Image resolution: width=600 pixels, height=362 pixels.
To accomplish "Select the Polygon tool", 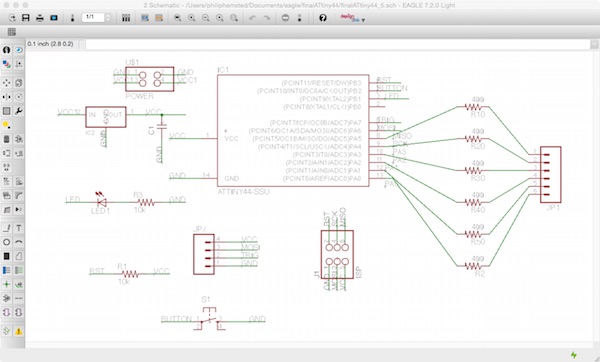I will (19, 256).
